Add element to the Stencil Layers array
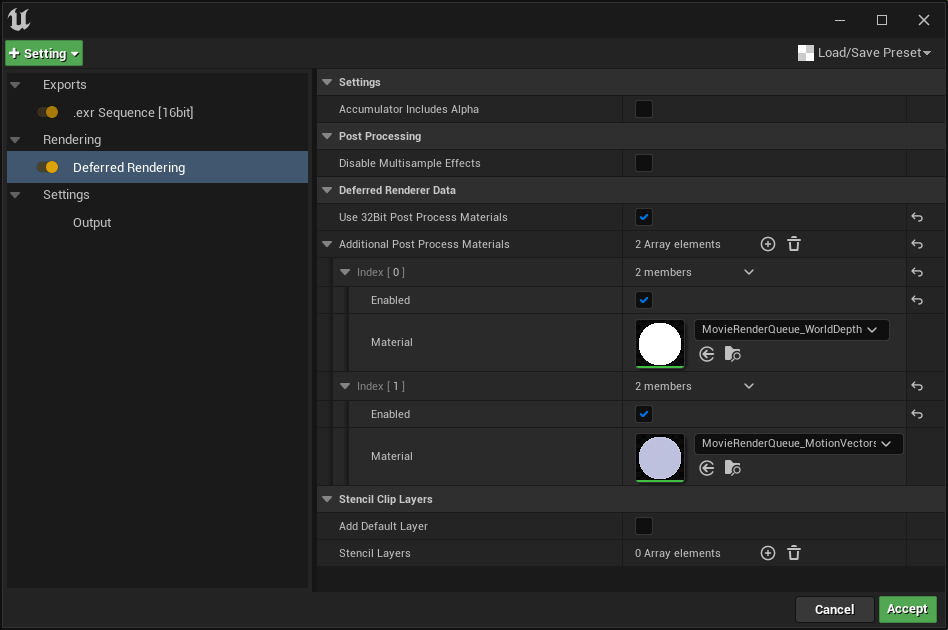 (x=768, y=552)
